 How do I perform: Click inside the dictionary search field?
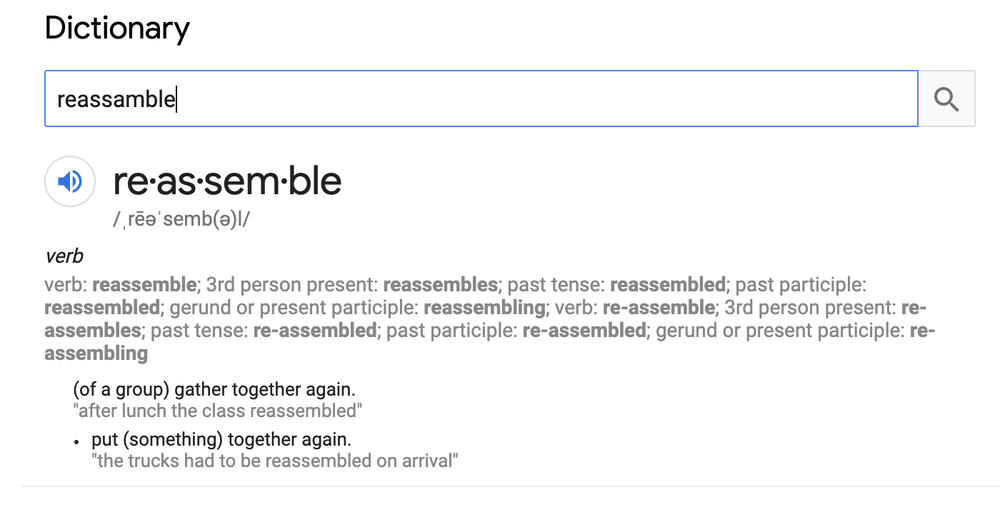click(481, 99)
